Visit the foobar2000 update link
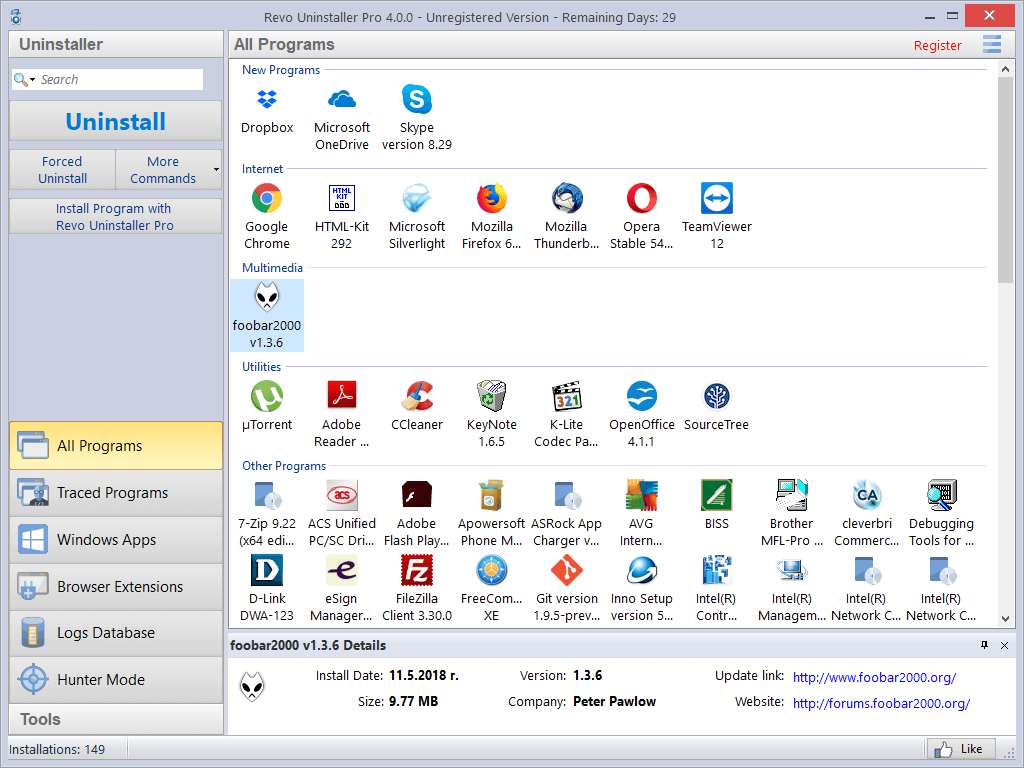This screenshot has width=1024, height=768. click(x=873, y=677)
